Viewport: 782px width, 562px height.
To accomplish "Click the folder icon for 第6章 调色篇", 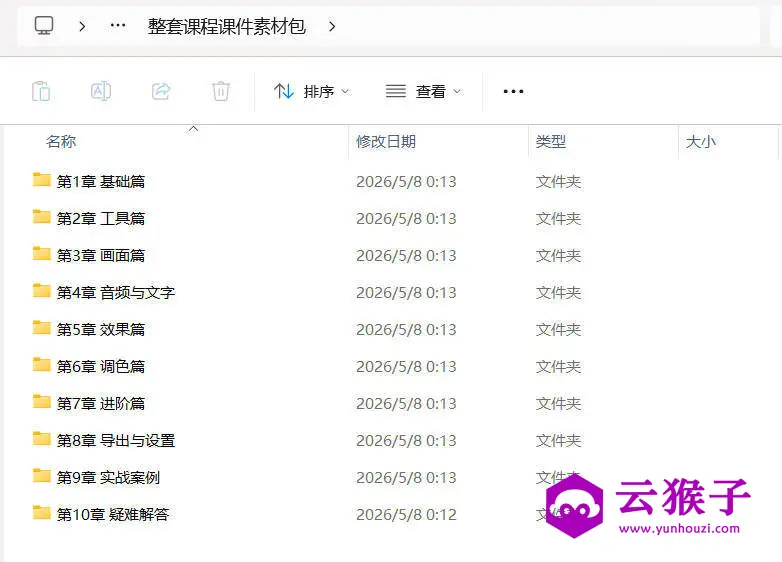I will [x=41, y=365].
